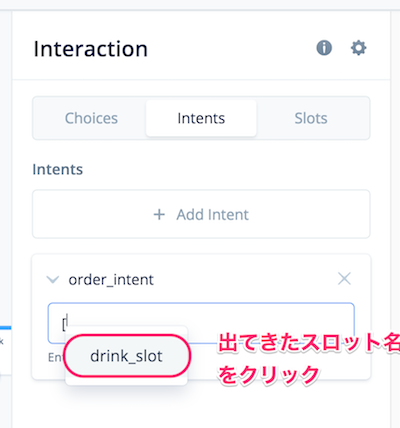Screen dimensions: 400x428
Task: Click the blue bar at the panel's left edge
Action: [x=6, y=328]
